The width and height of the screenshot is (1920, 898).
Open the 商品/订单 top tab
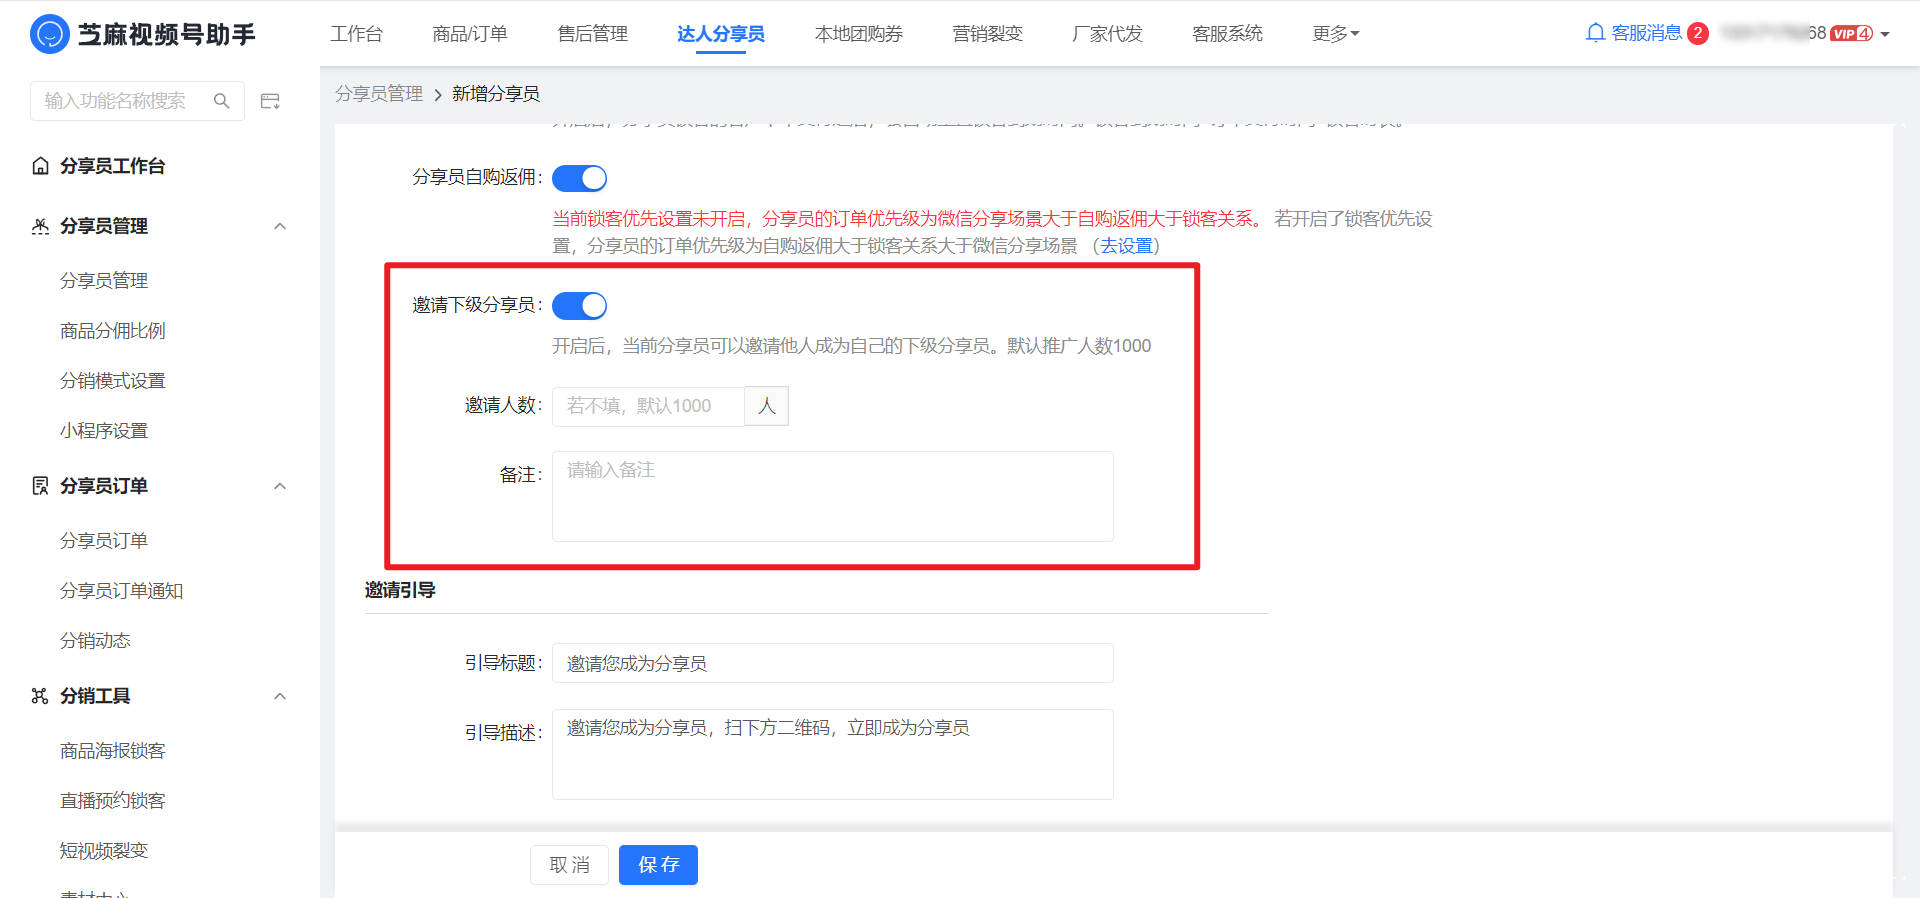pyautogui.click(x=470, y=34)
